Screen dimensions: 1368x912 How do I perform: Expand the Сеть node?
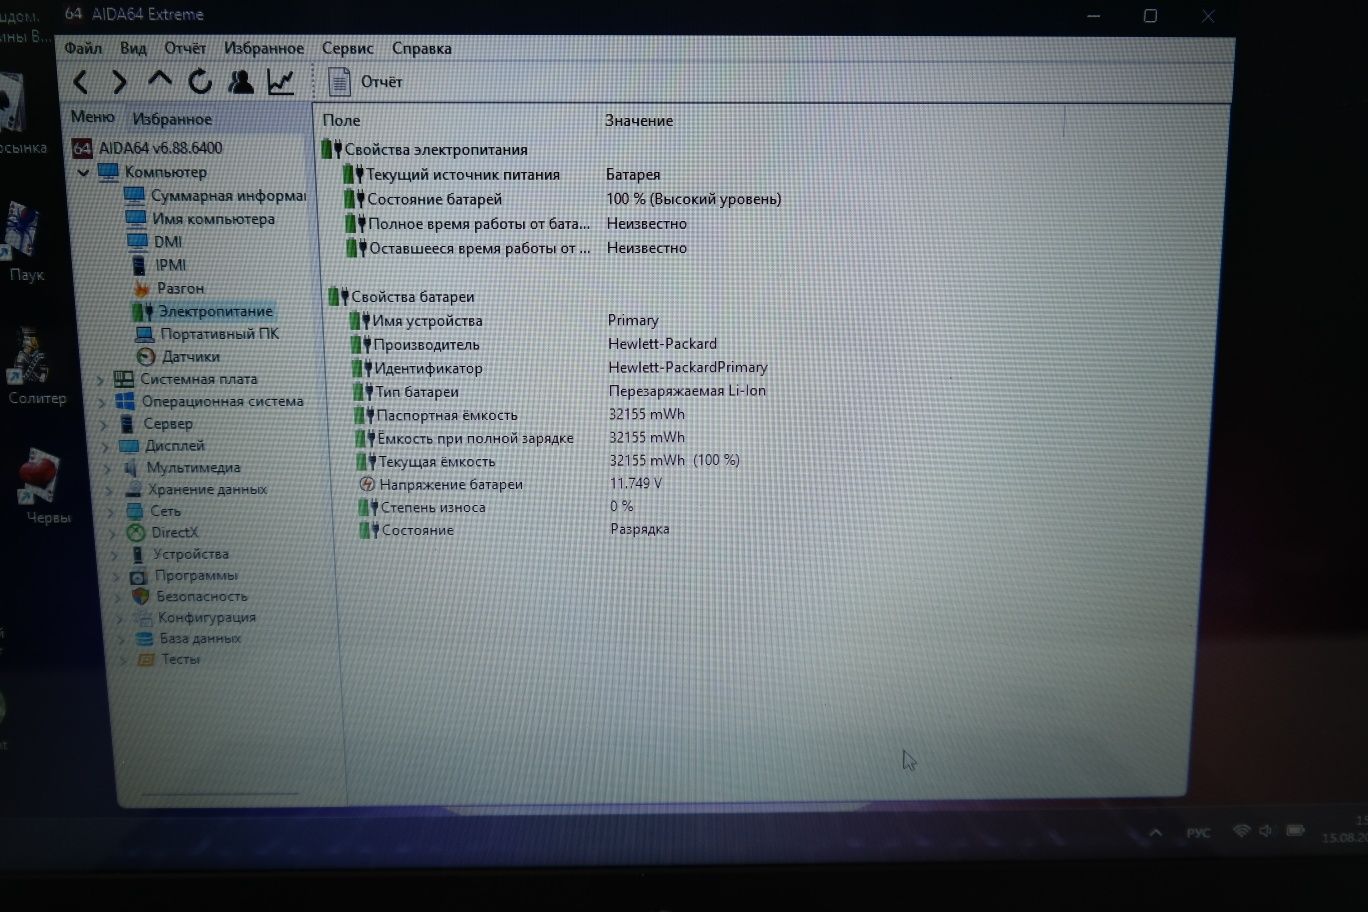pos(113,511)
